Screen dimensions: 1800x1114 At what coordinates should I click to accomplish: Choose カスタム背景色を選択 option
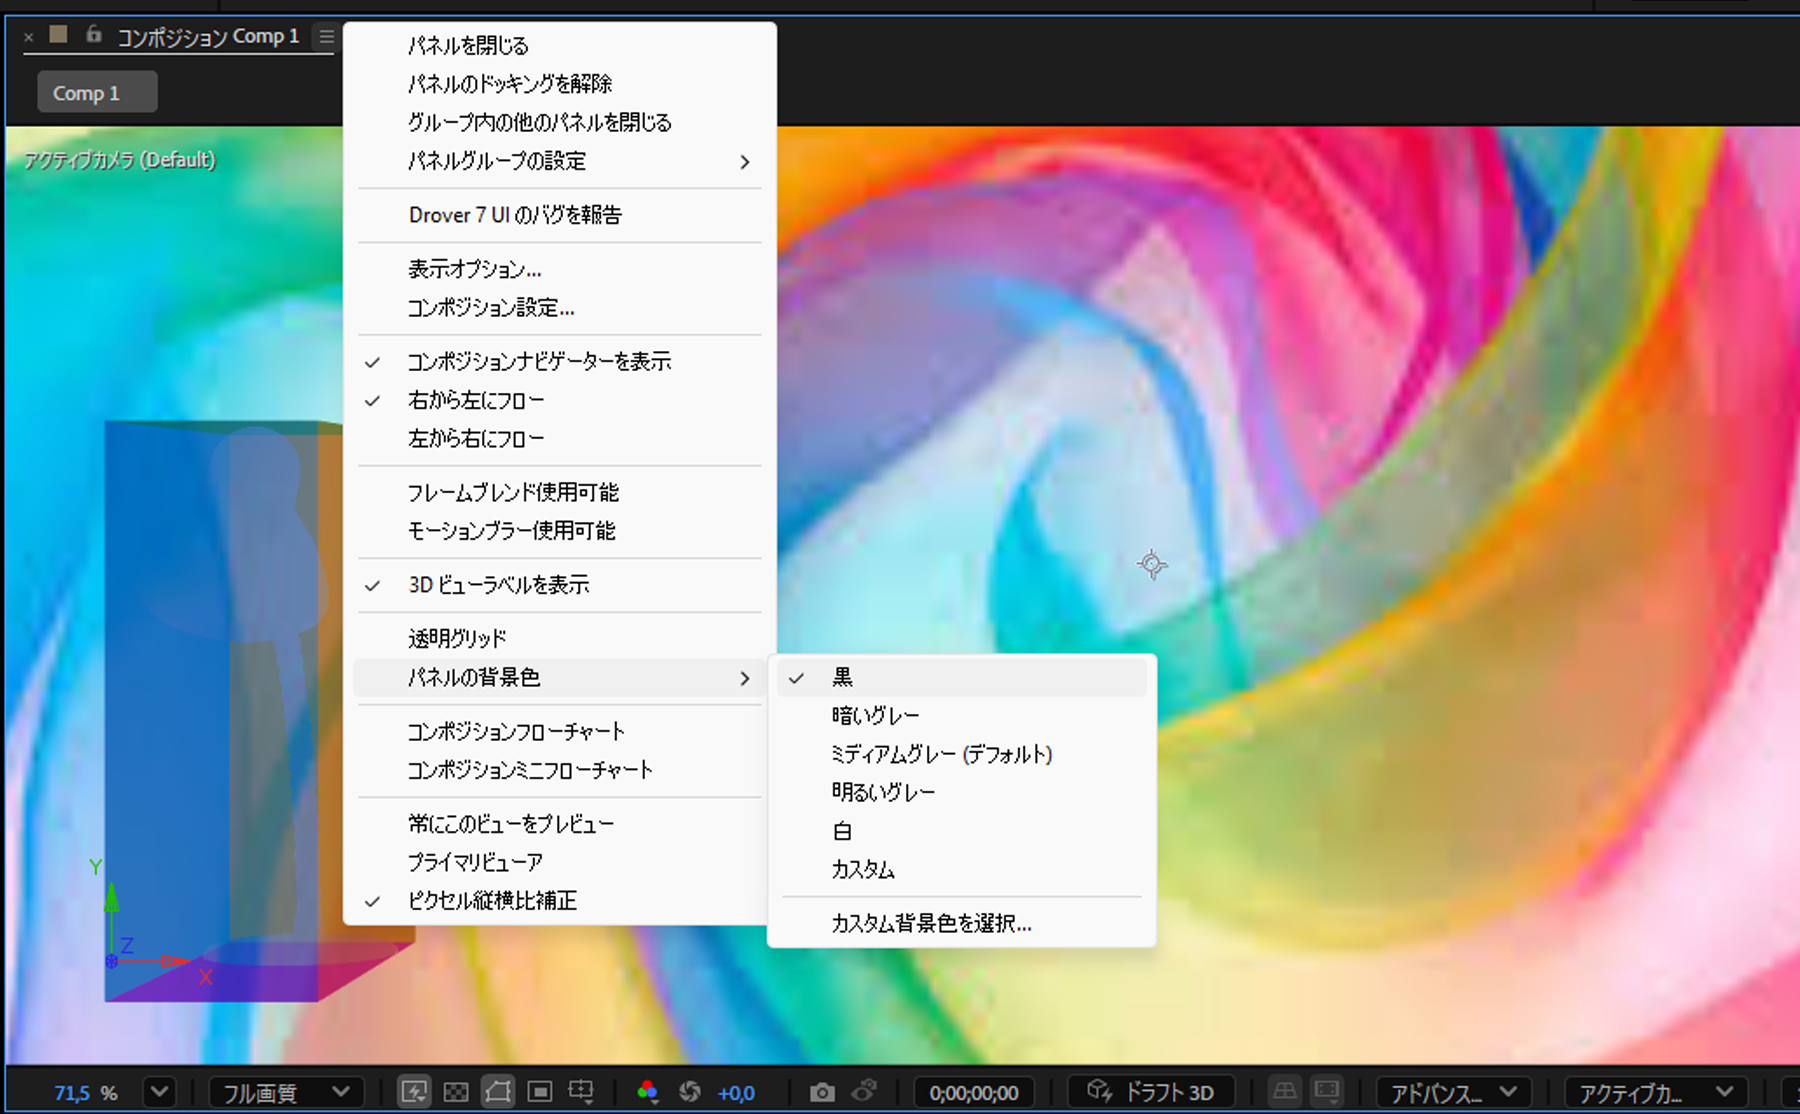click(929, 923)
